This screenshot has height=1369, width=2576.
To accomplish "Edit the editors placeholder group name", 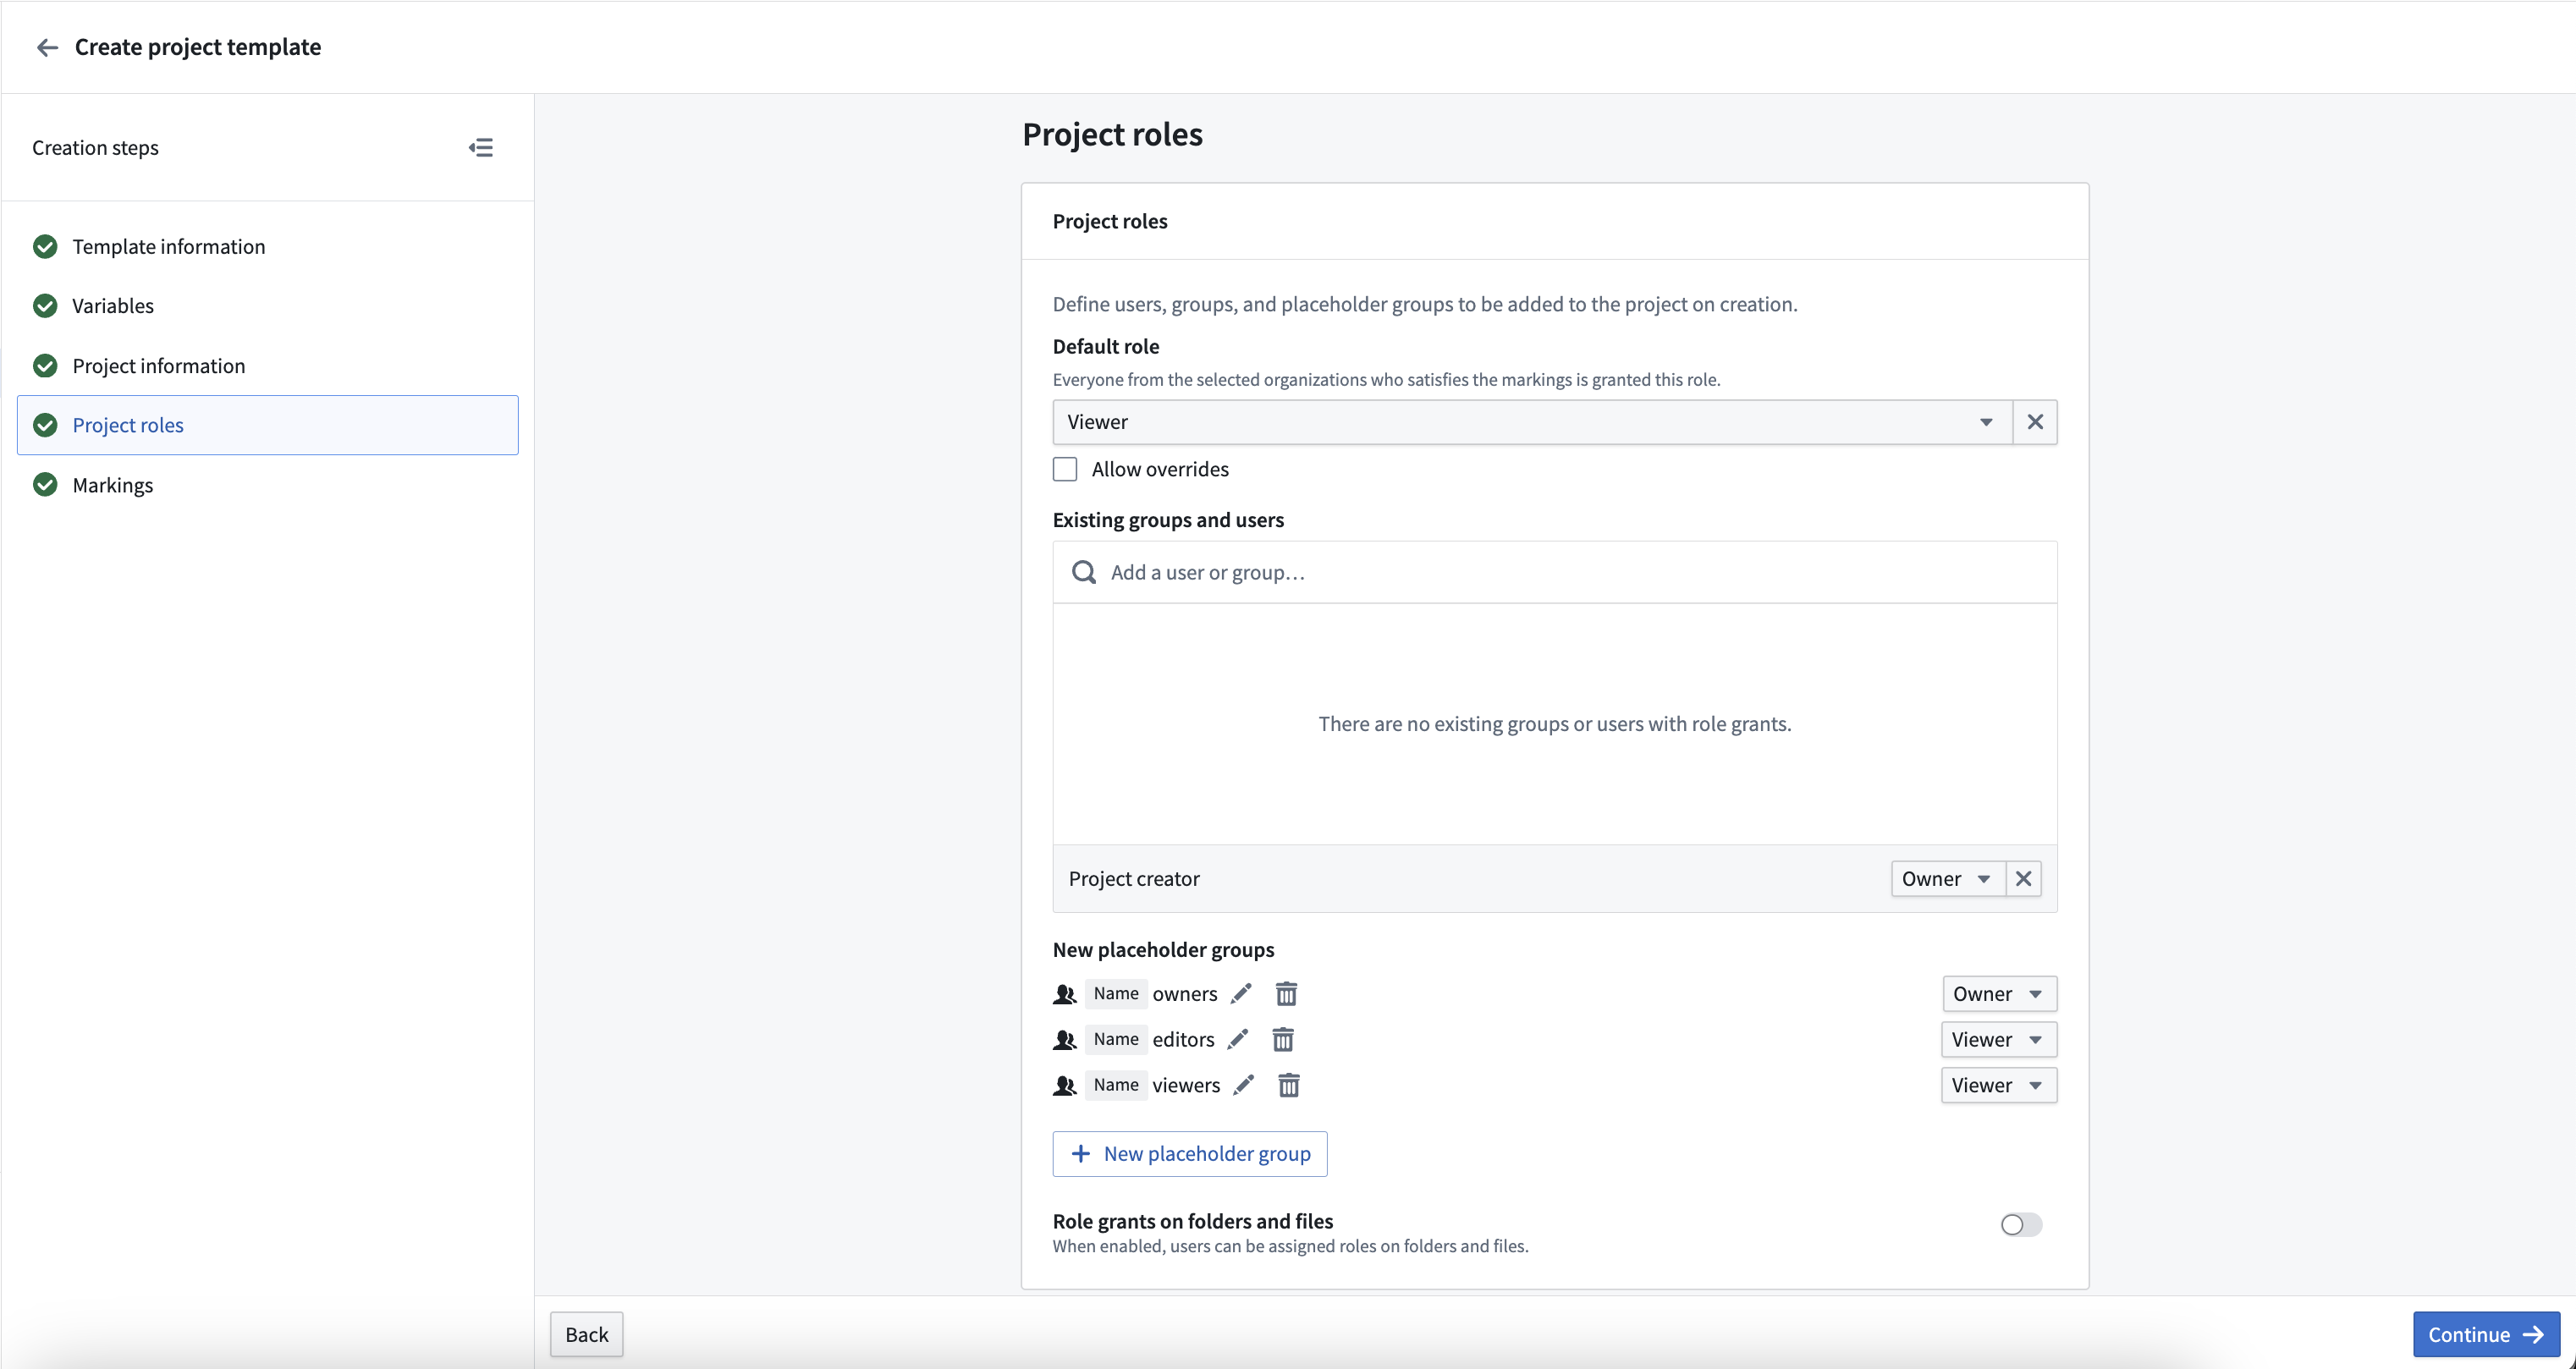I will (1238, 1040).
